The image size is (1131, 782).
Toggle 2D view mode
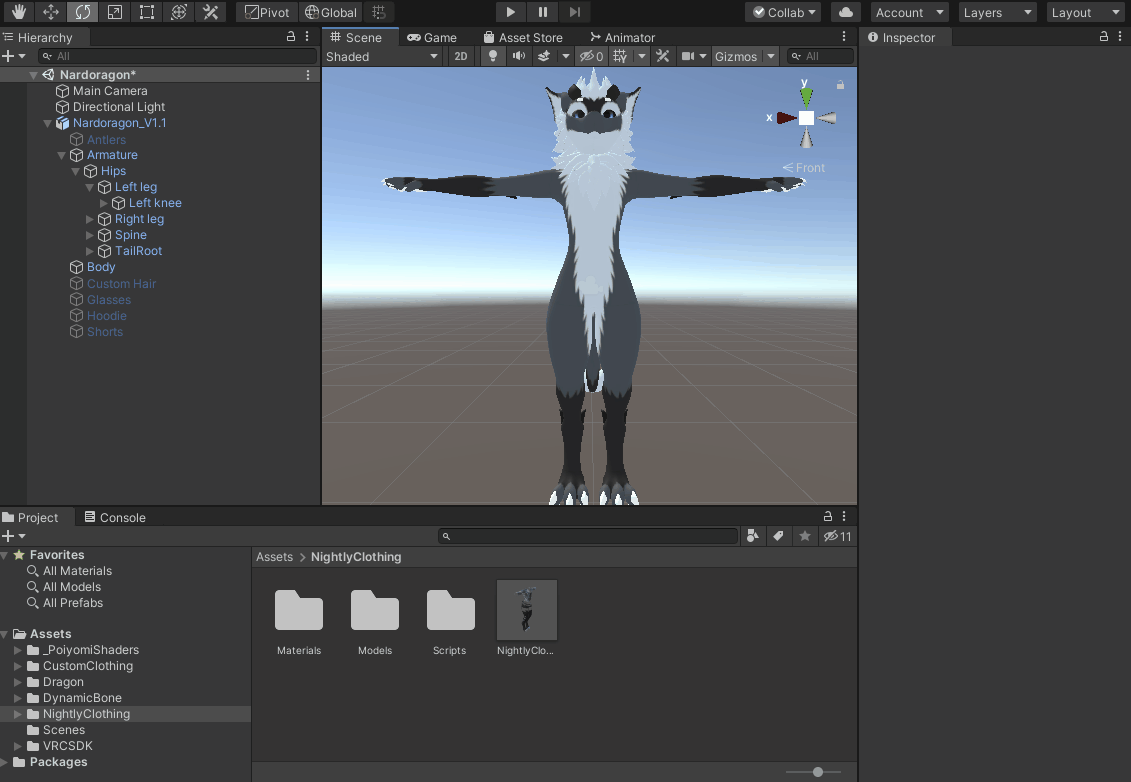(x=460, y=56)
